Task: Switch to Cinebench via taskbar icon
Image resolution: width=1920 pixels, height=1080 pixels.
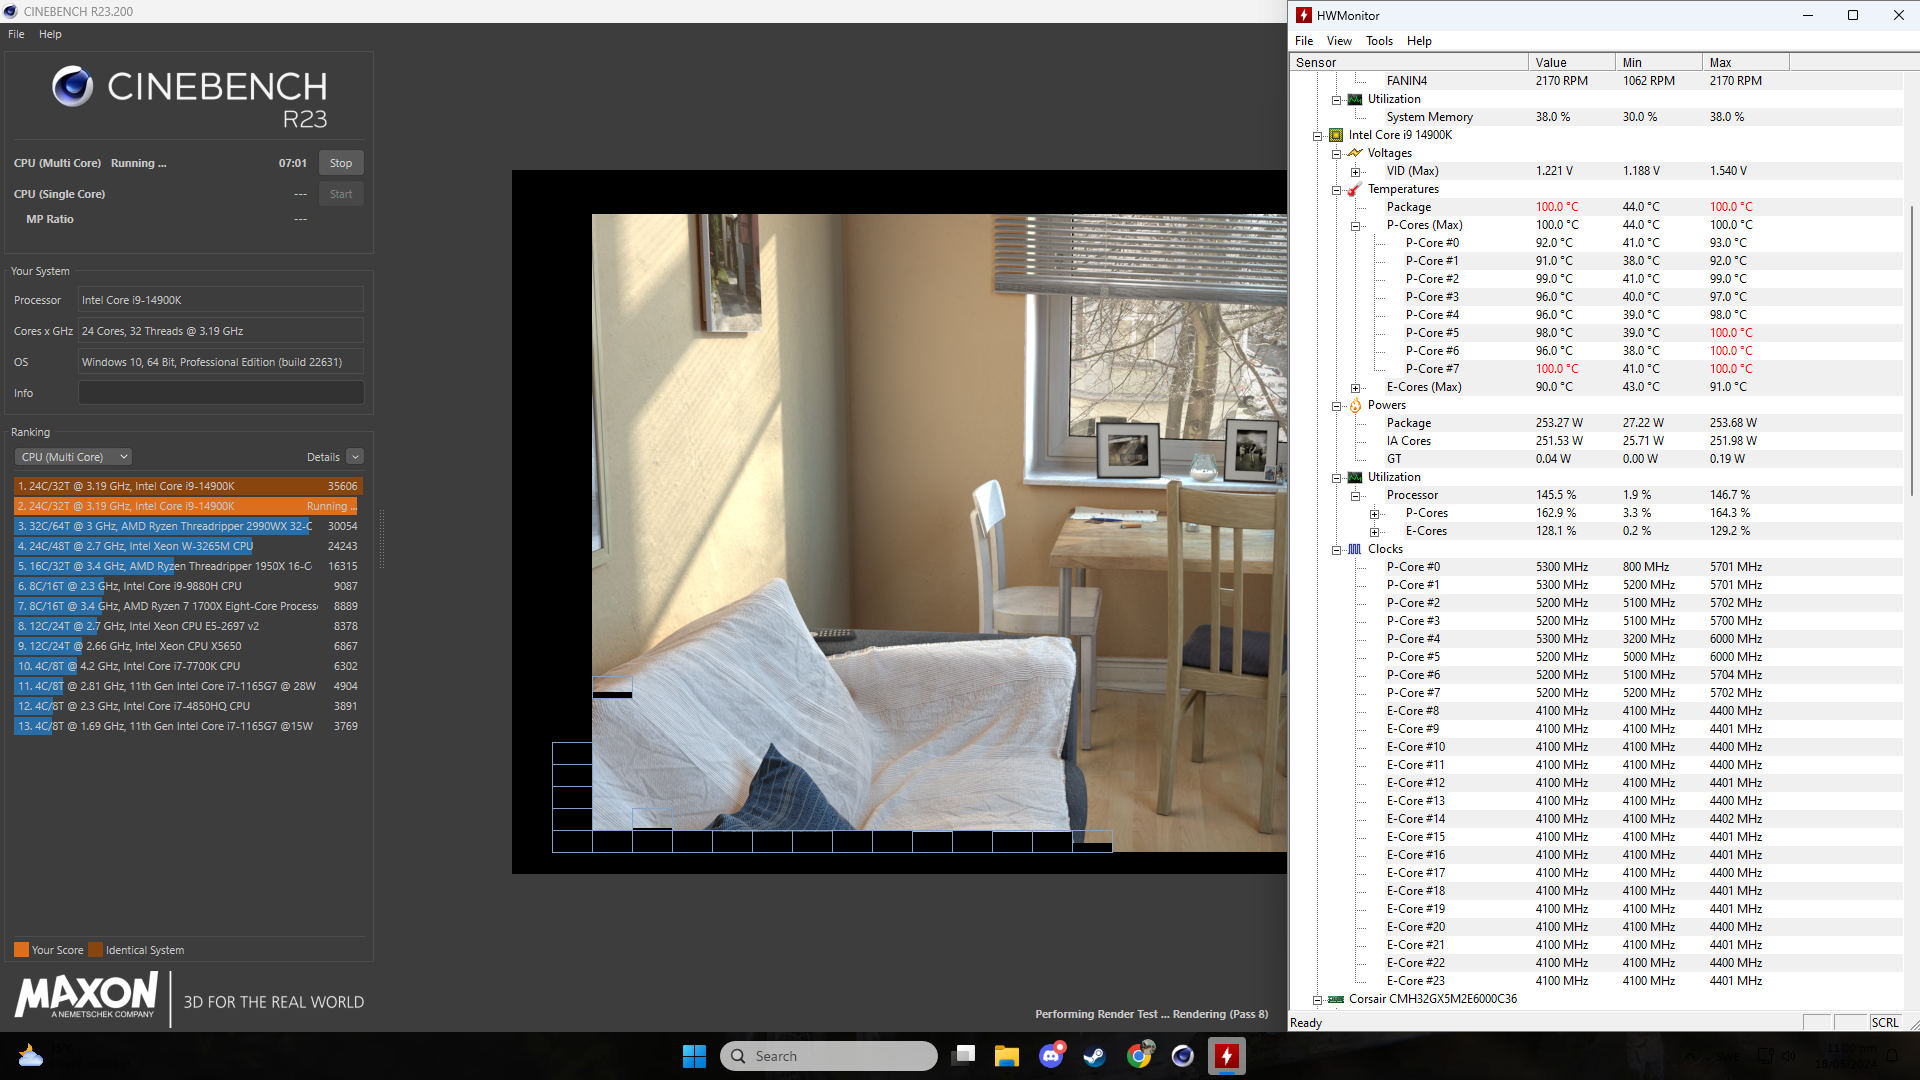Action: (x=1183, y=1056)
